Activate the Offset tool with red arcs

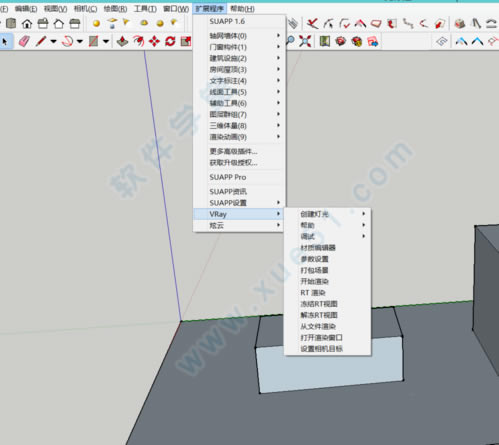pos(139,41)
